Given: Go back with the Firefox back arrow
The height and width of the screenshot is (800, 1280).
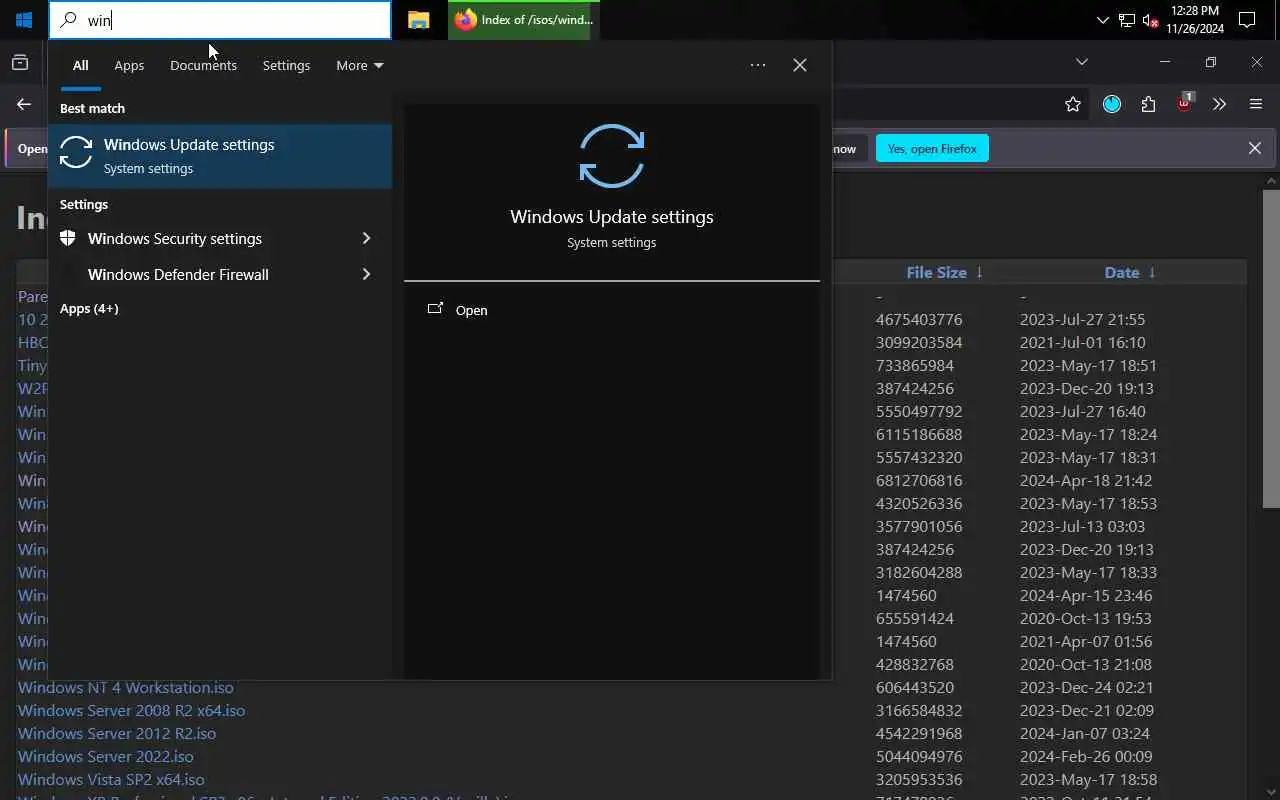Looking at the screenshot, I should click(x=24, y=104).
